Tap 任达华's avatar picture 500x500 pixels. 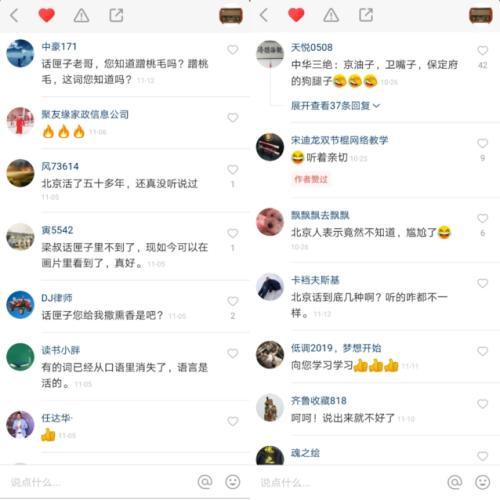tap(20, 425)
